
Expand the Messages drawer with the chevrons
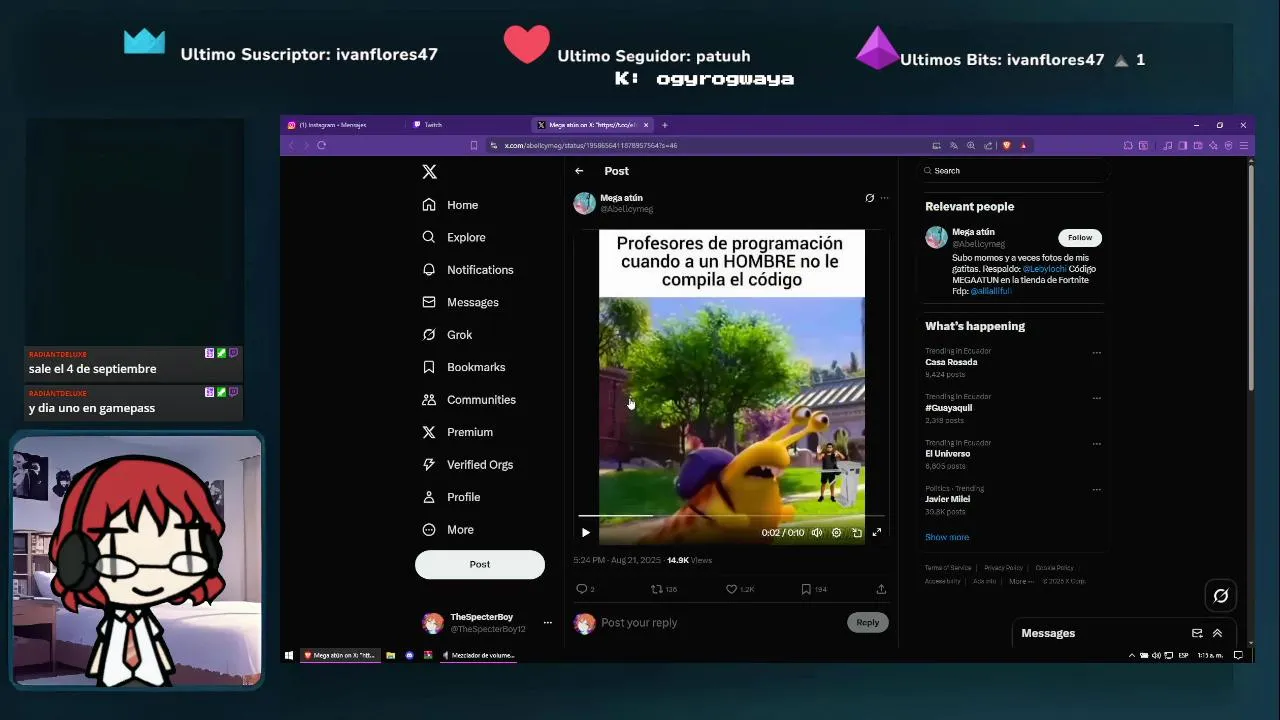click(1217, 633)
